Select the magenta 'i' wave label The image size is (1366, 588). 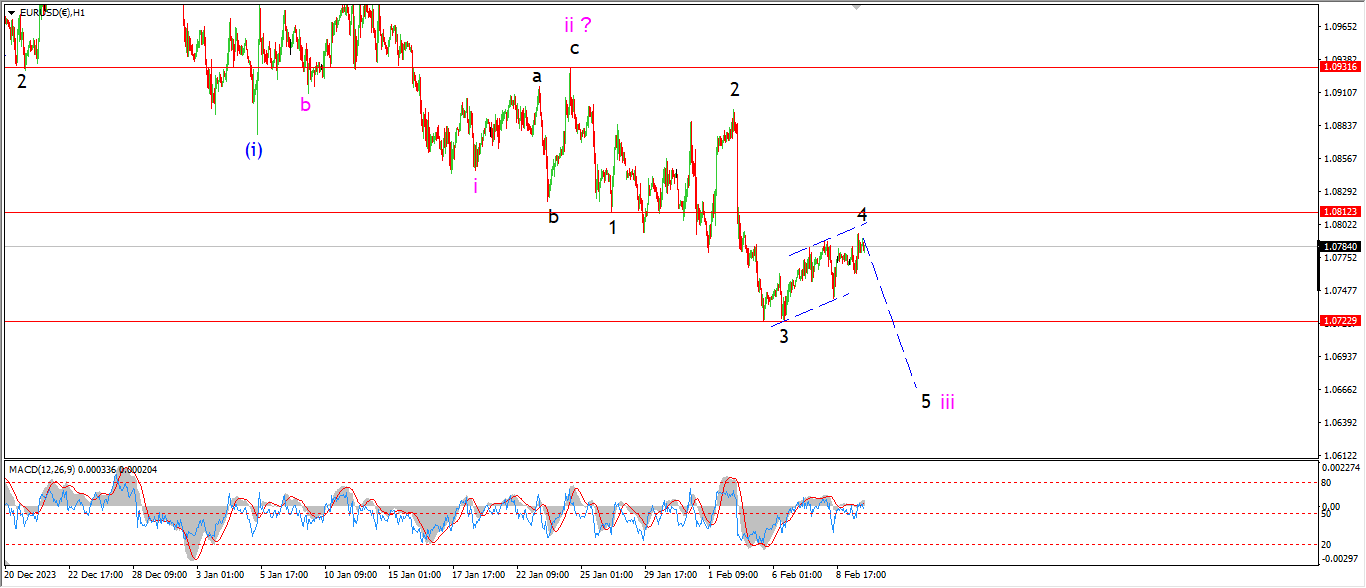click(x=475, y=185)
